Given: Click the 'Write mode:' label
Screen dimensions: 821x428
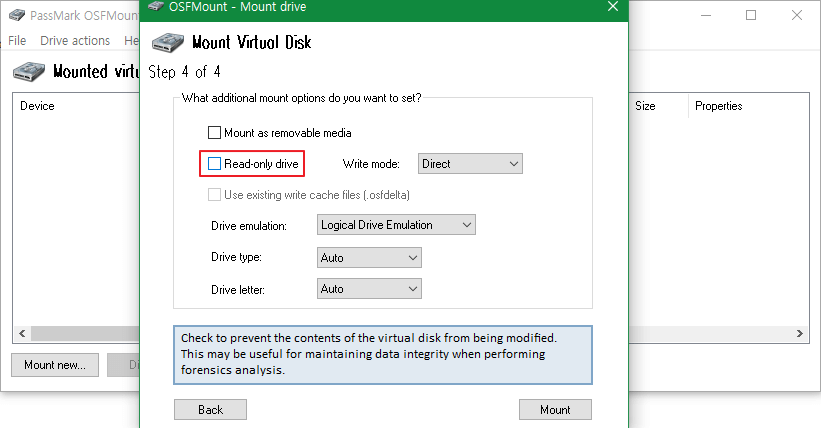Looking at the screenshot, I should [371, 164].
